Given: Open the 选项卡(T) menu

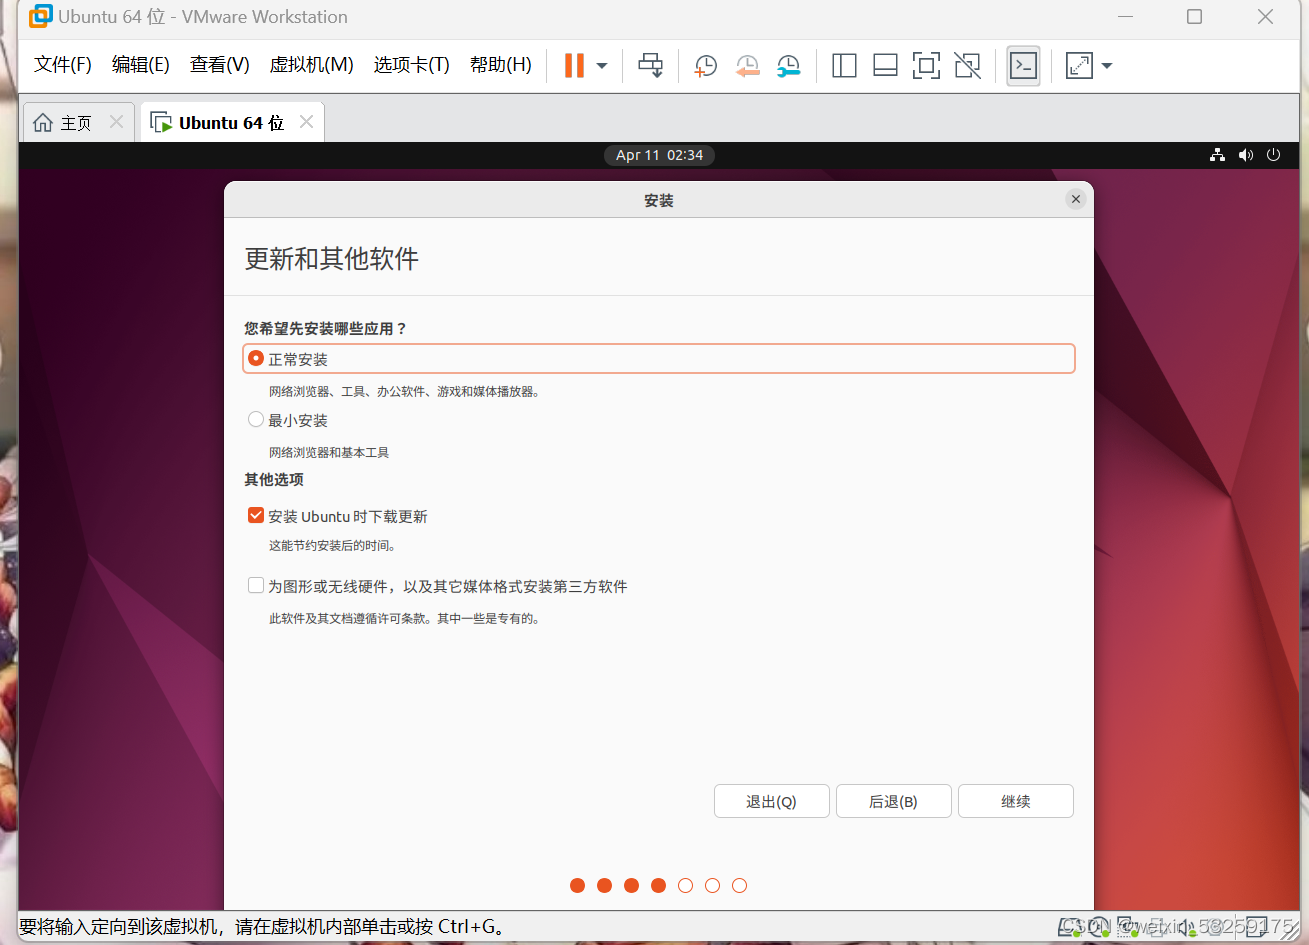Looking at the screenshot, I should click(412, 65).
